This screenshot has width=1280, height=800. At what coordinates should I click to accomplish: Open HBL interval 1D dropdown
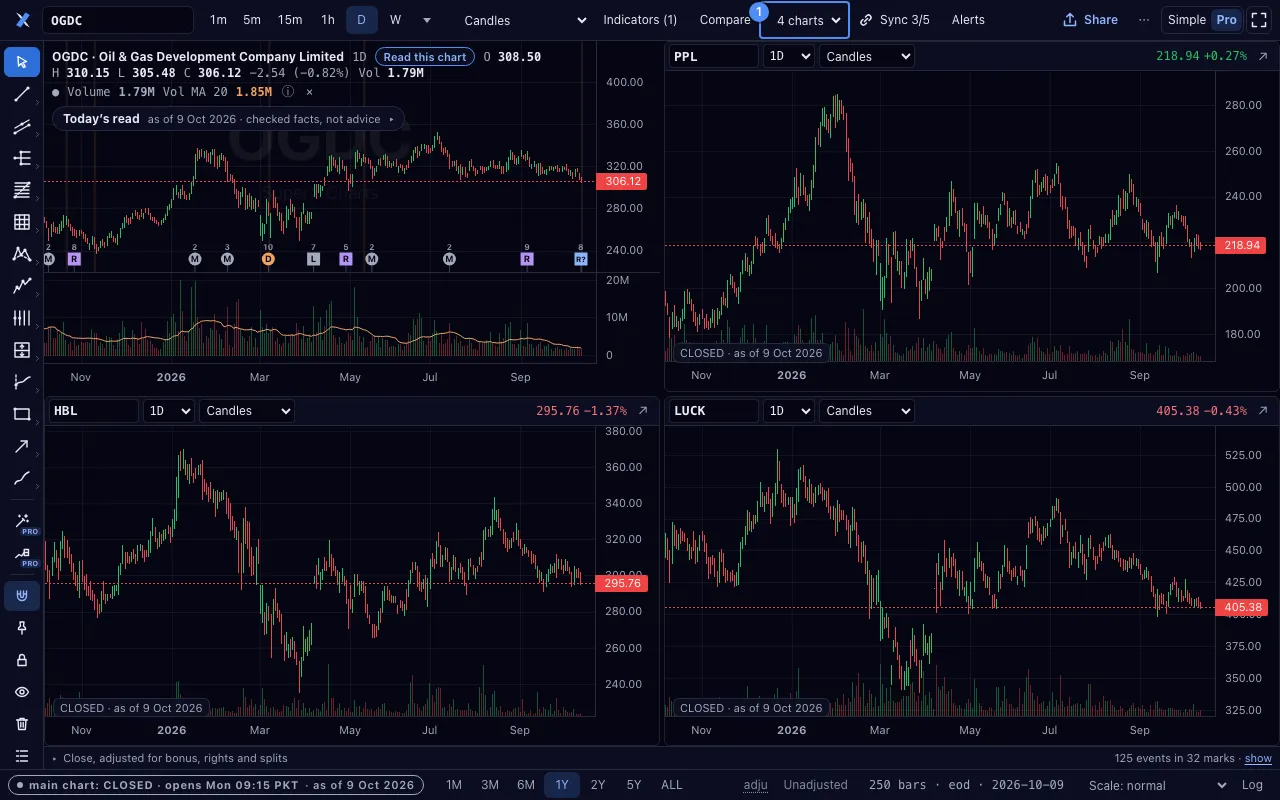tap(168, 410)
